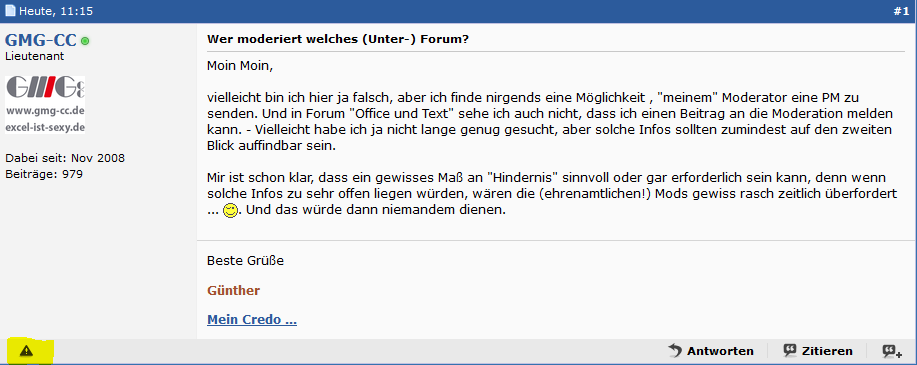Click the green online status dot by GMG-CC

85,41
